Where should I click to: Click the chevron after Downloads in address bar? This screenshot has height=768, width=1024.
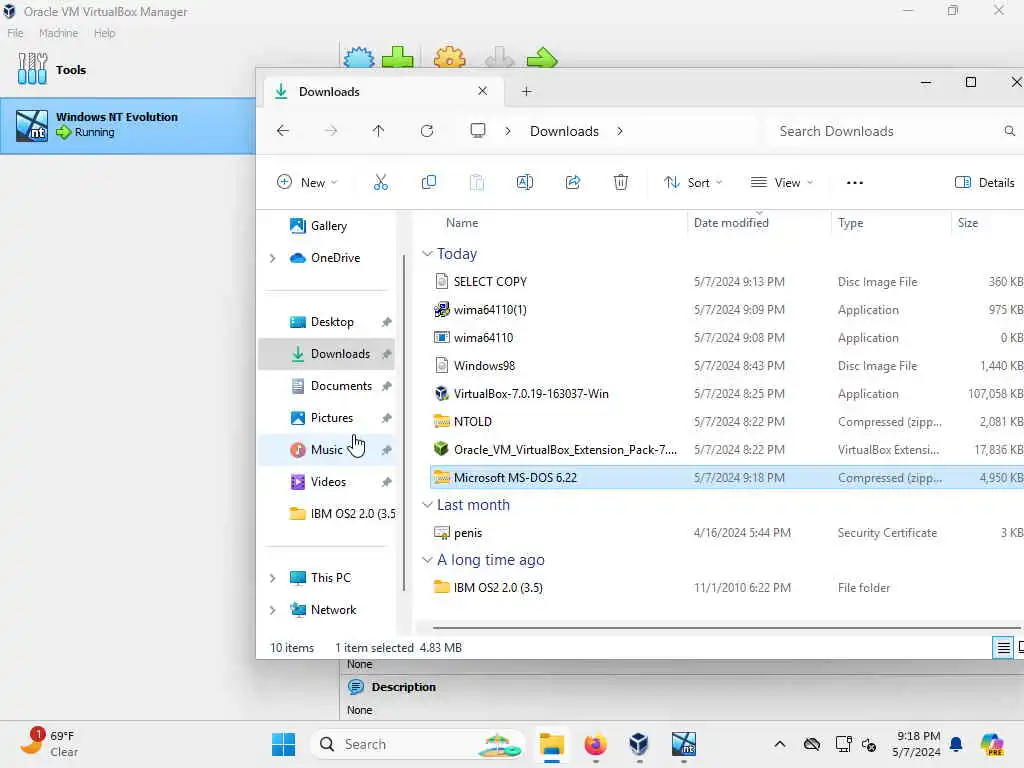click(620, 131)
